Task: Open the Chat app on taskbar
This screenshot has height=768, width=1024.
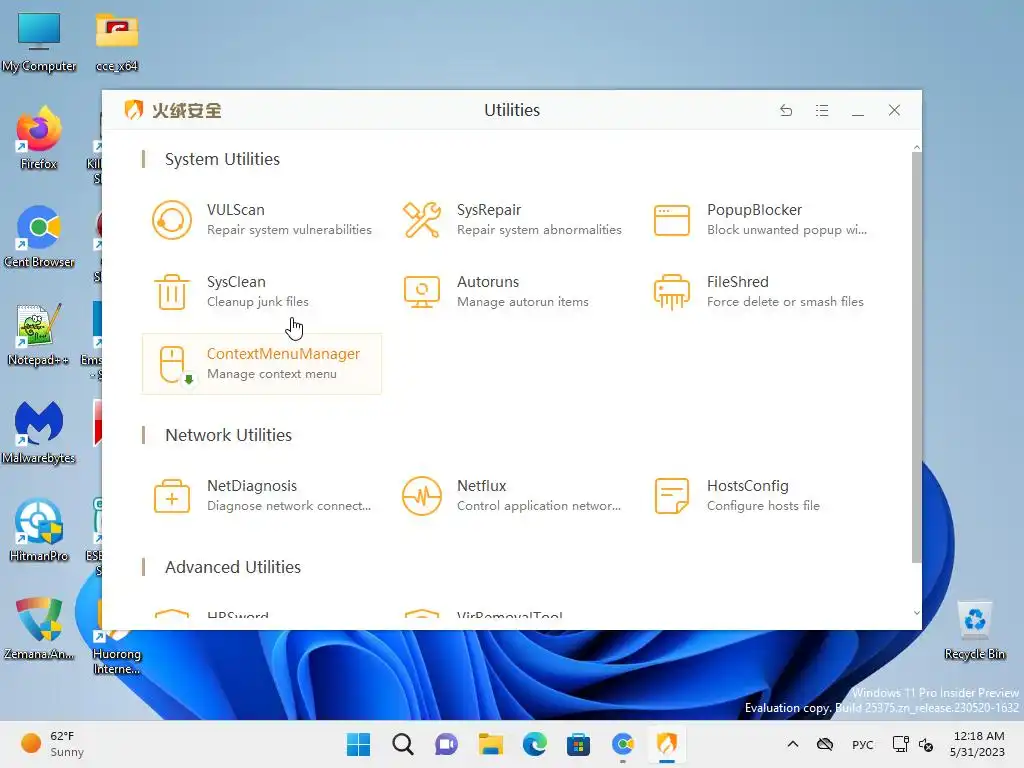Action: click(447, 744)
